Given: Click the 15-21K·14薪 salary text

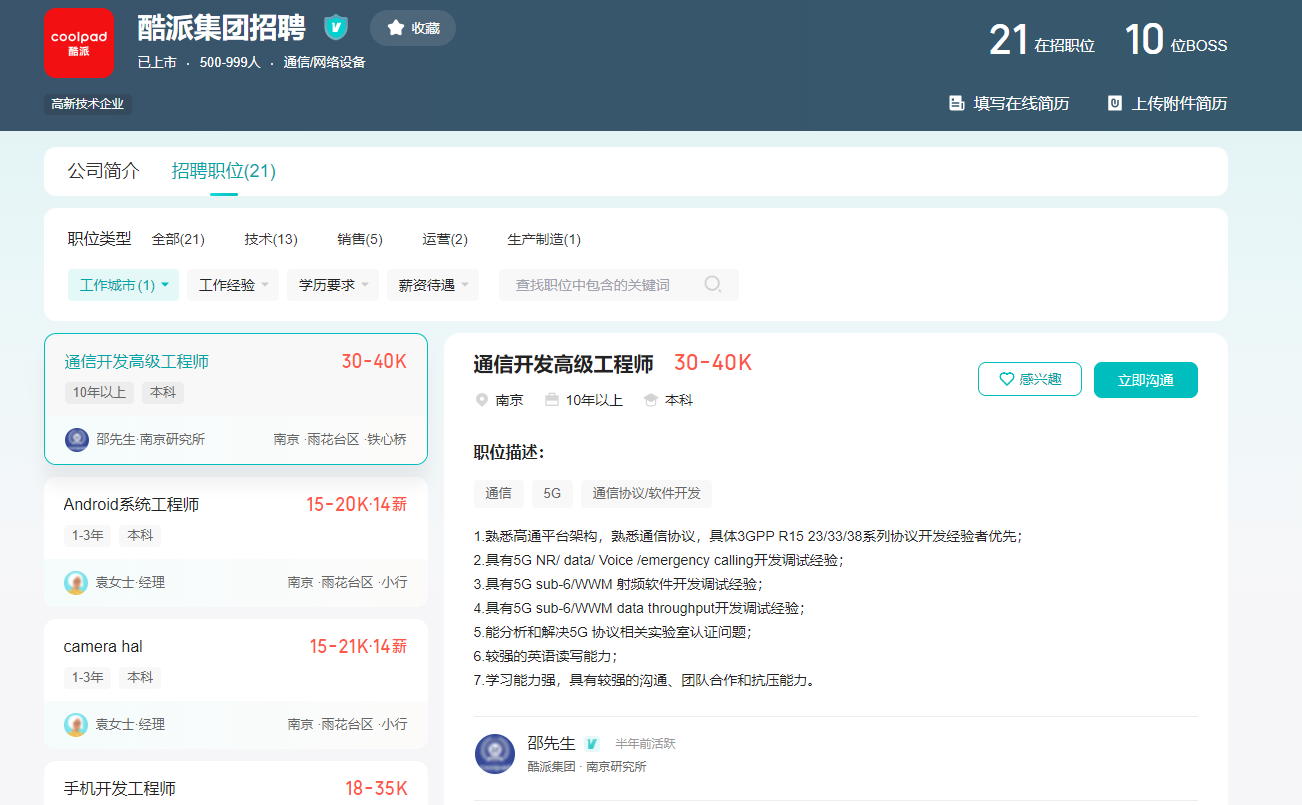Looking at the screenshot, I should 358,646.
